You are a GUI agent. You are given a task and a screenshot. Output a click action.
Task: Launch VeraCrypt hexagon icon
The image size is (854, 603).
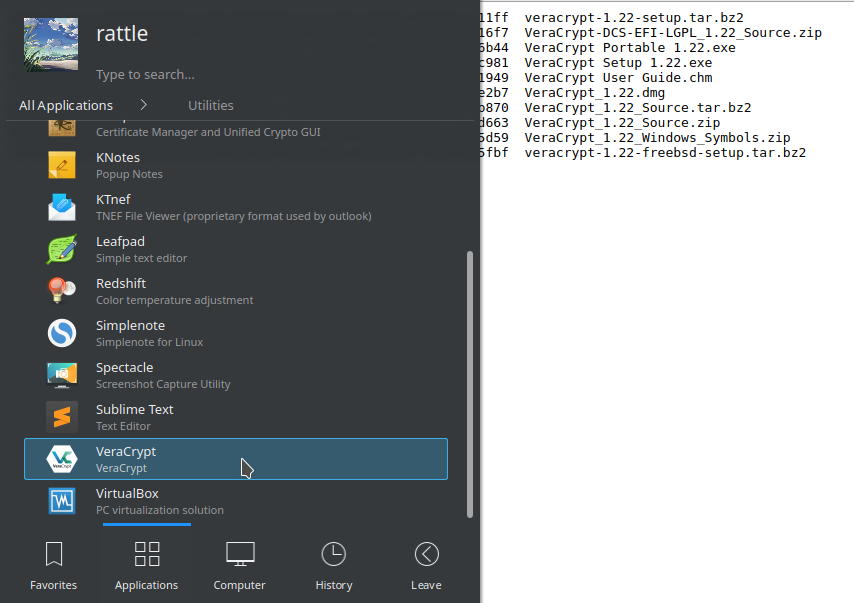62,459
